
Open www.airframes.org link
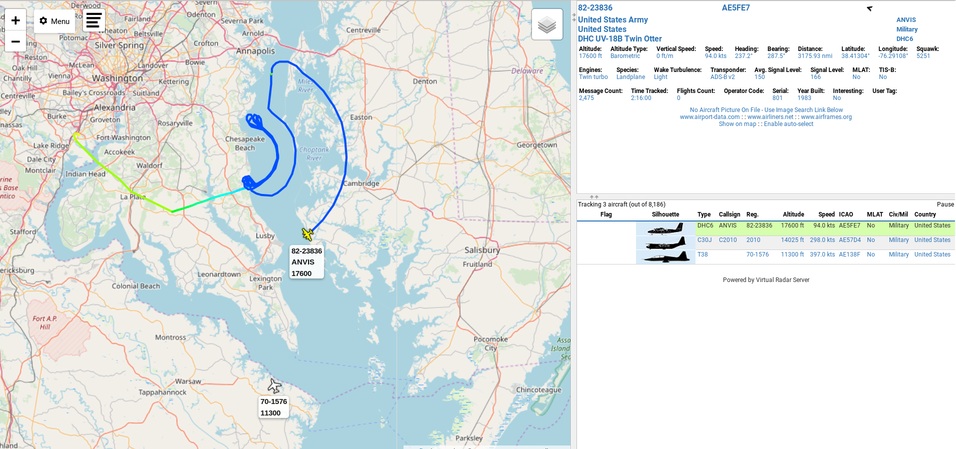pyautogui.click(x=826, y=117)
